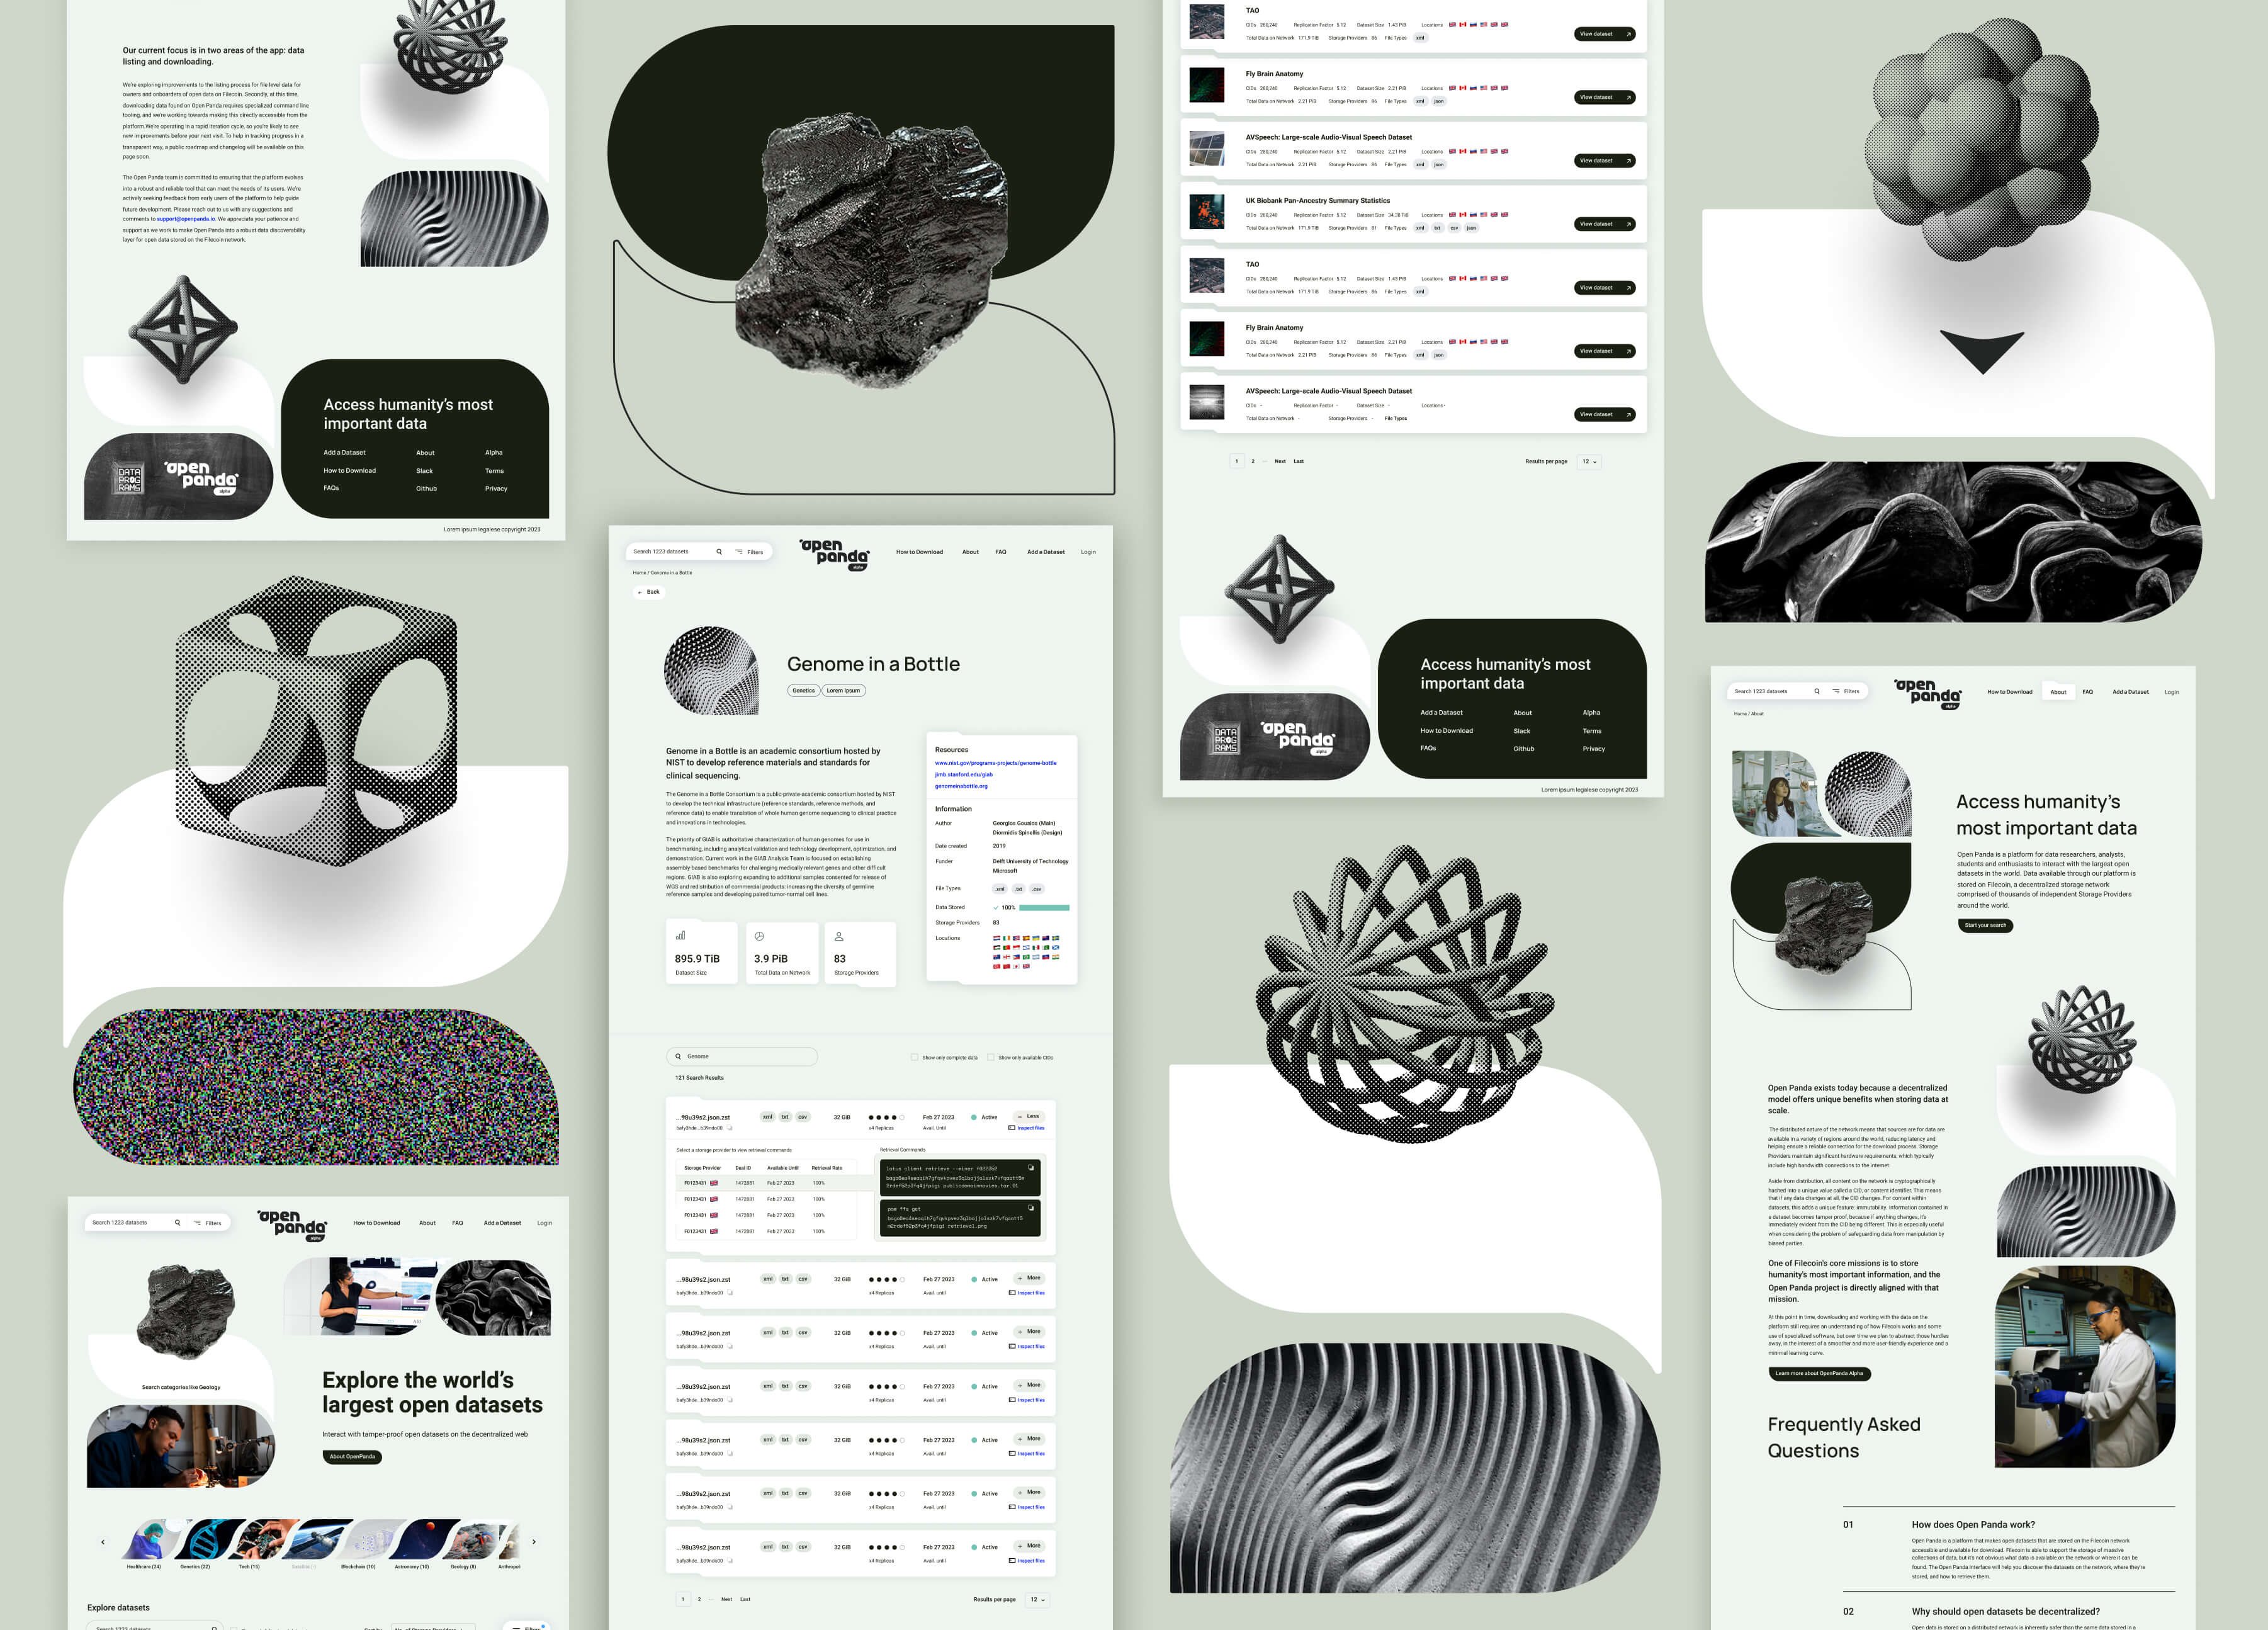
Task: Click magnifier icon in Genome file search field
Action: click(x=678, y=1056)
